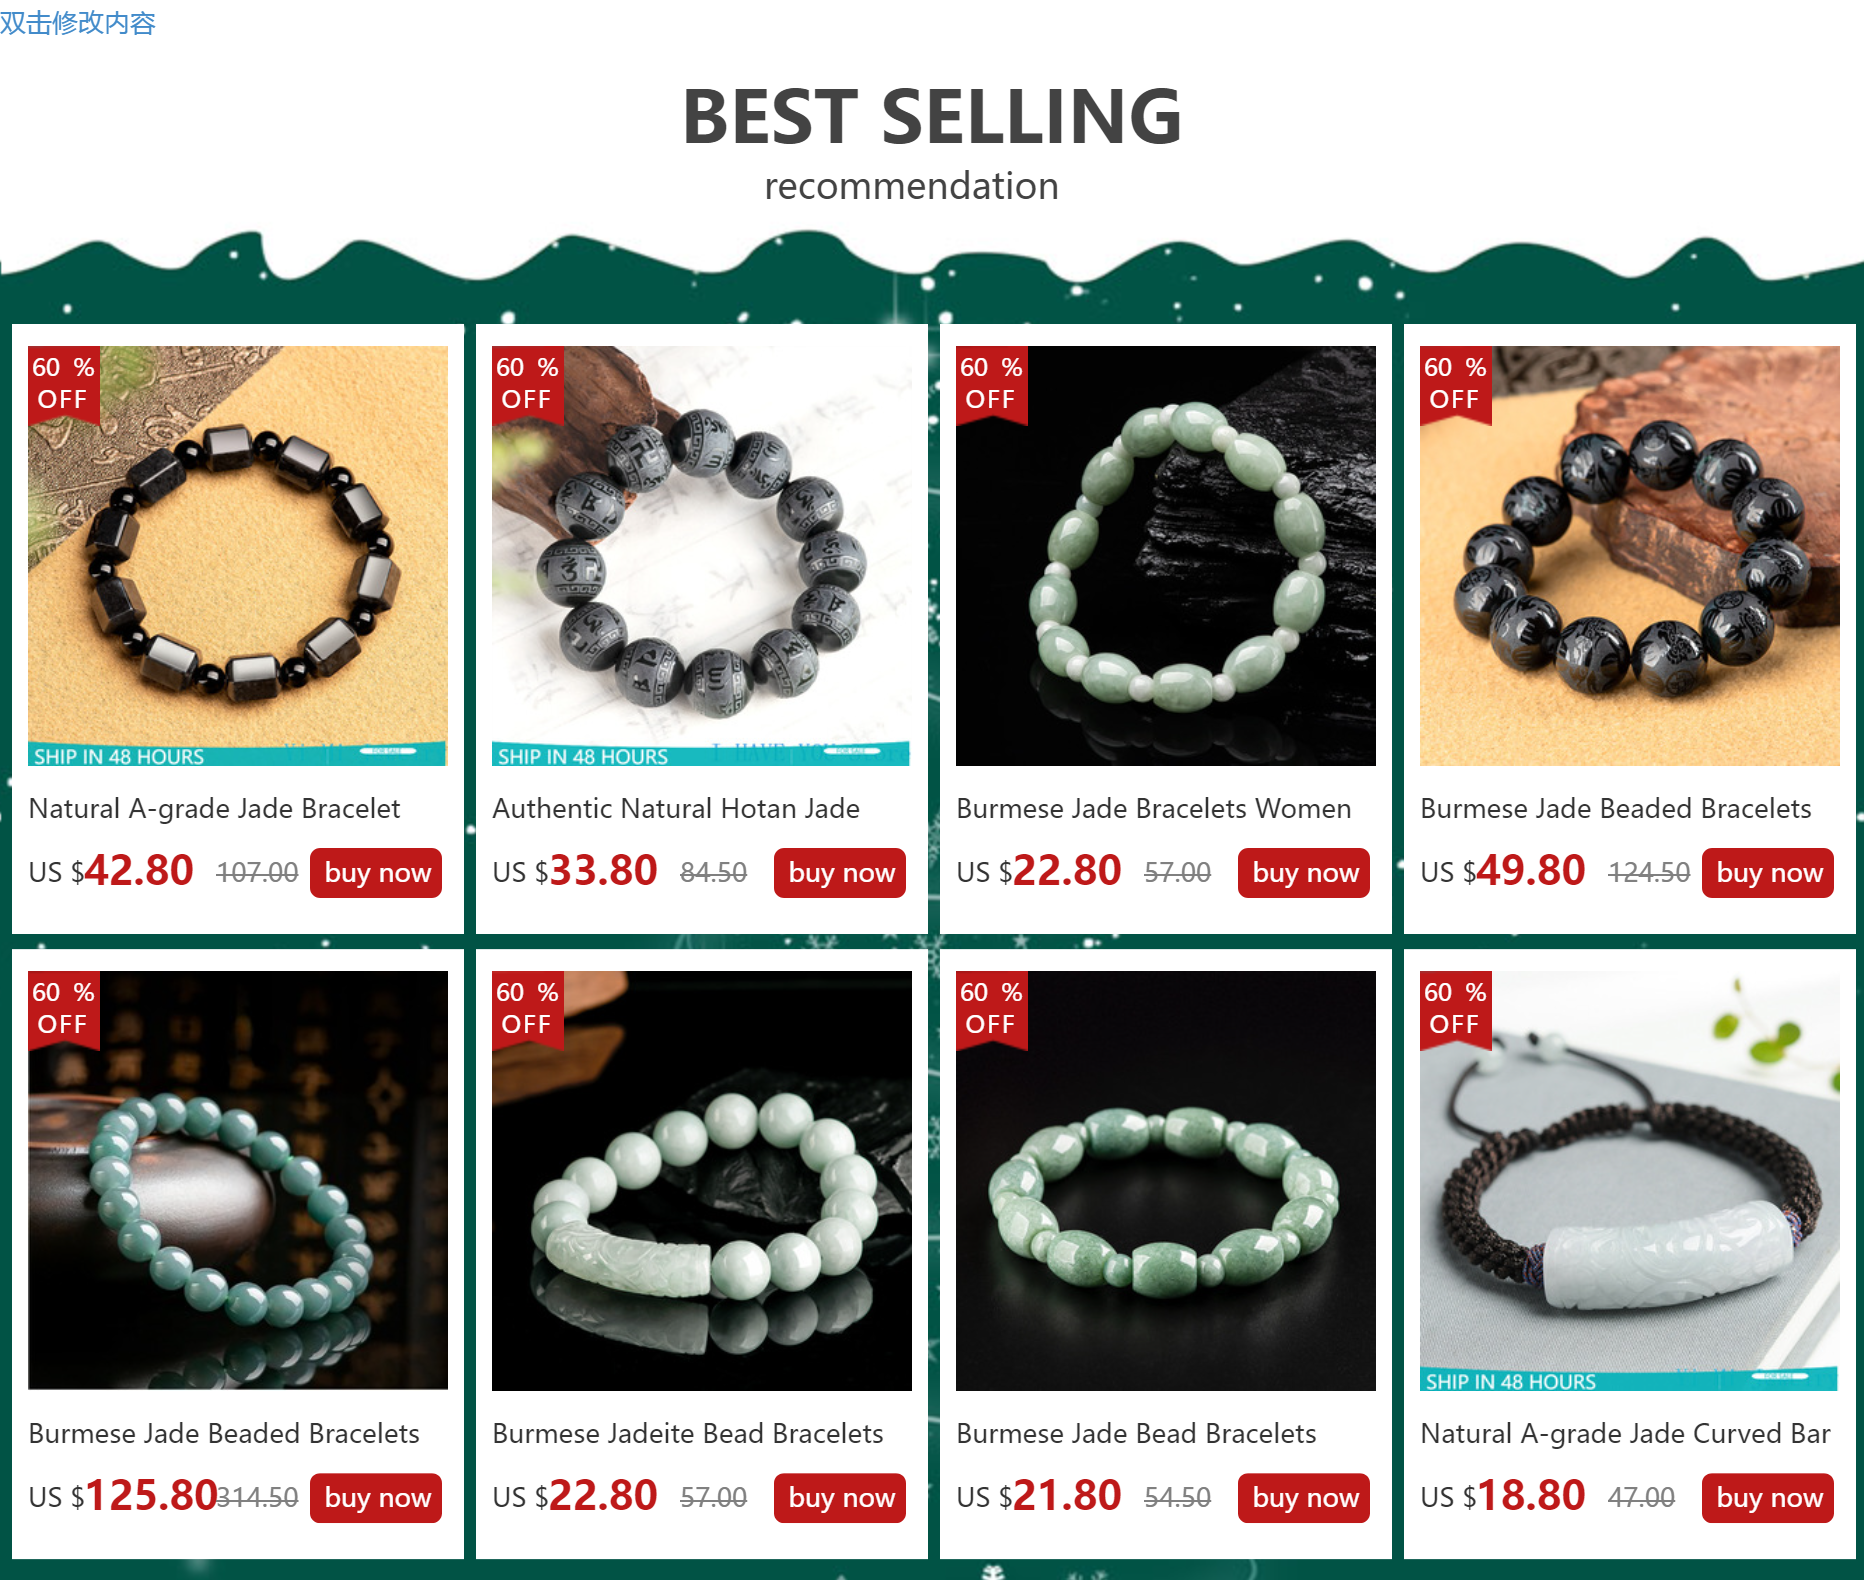This screenshot has height=1580, width=1864.
Task: Open the black rectangular bead bracelet image
Action: click(x=238, y=556)
